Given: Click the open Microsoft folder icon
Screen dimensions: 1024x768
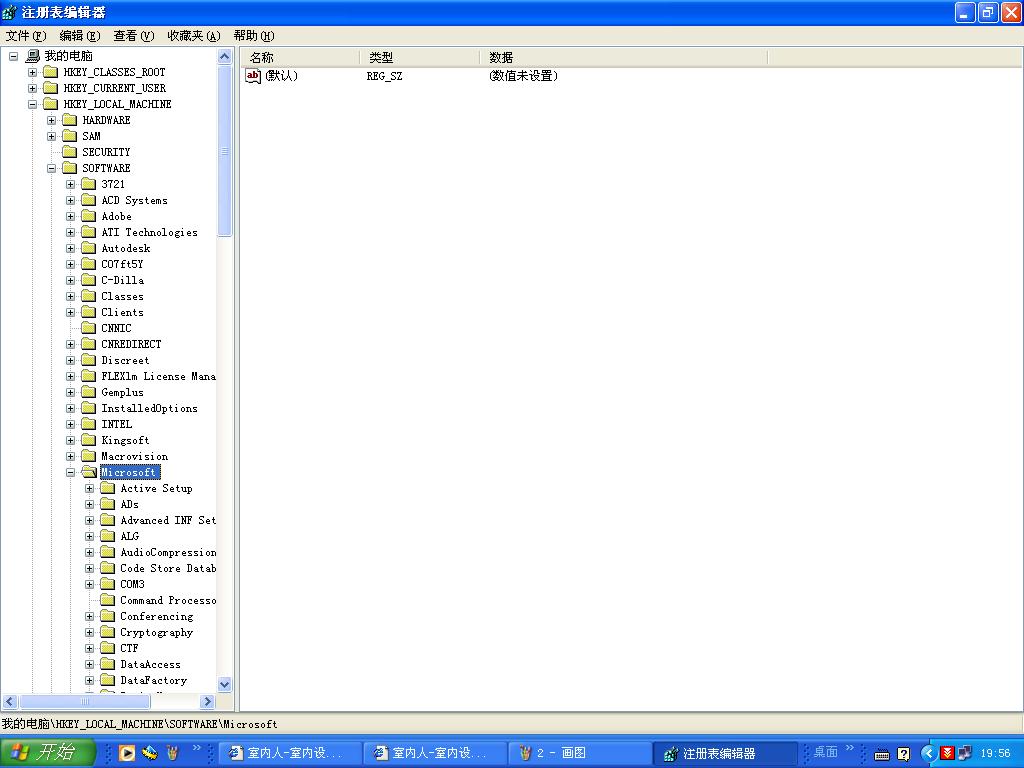Looking at the screenshot, I should (89, 472).
